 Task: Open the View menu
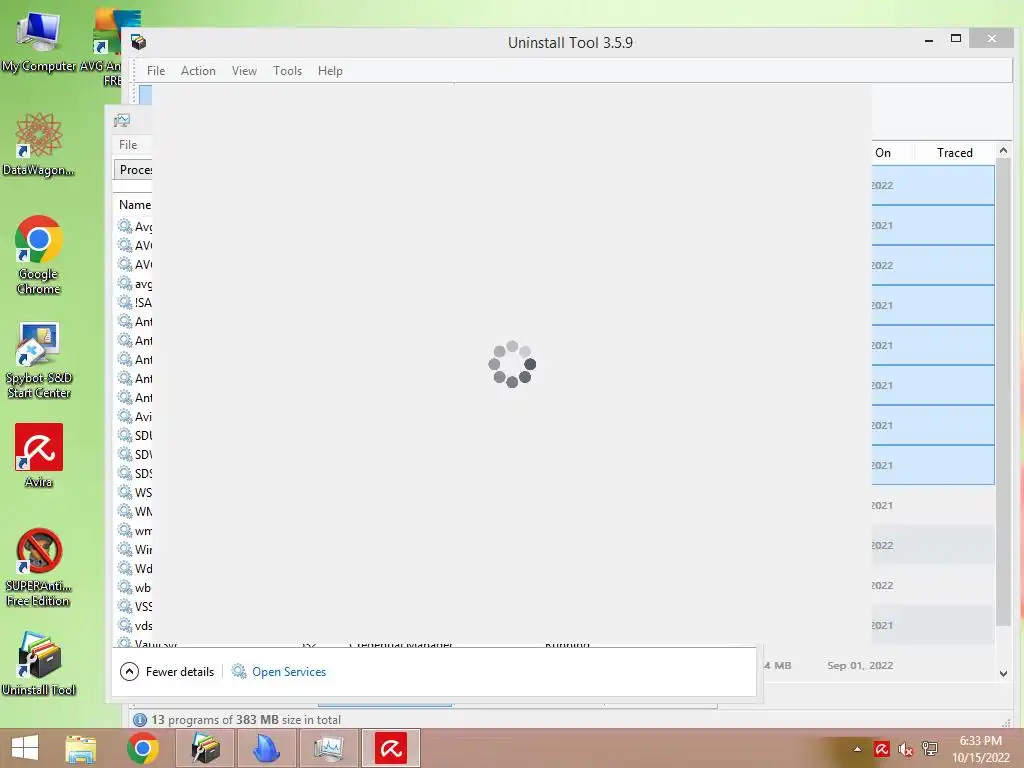click(x=244, y=71)
